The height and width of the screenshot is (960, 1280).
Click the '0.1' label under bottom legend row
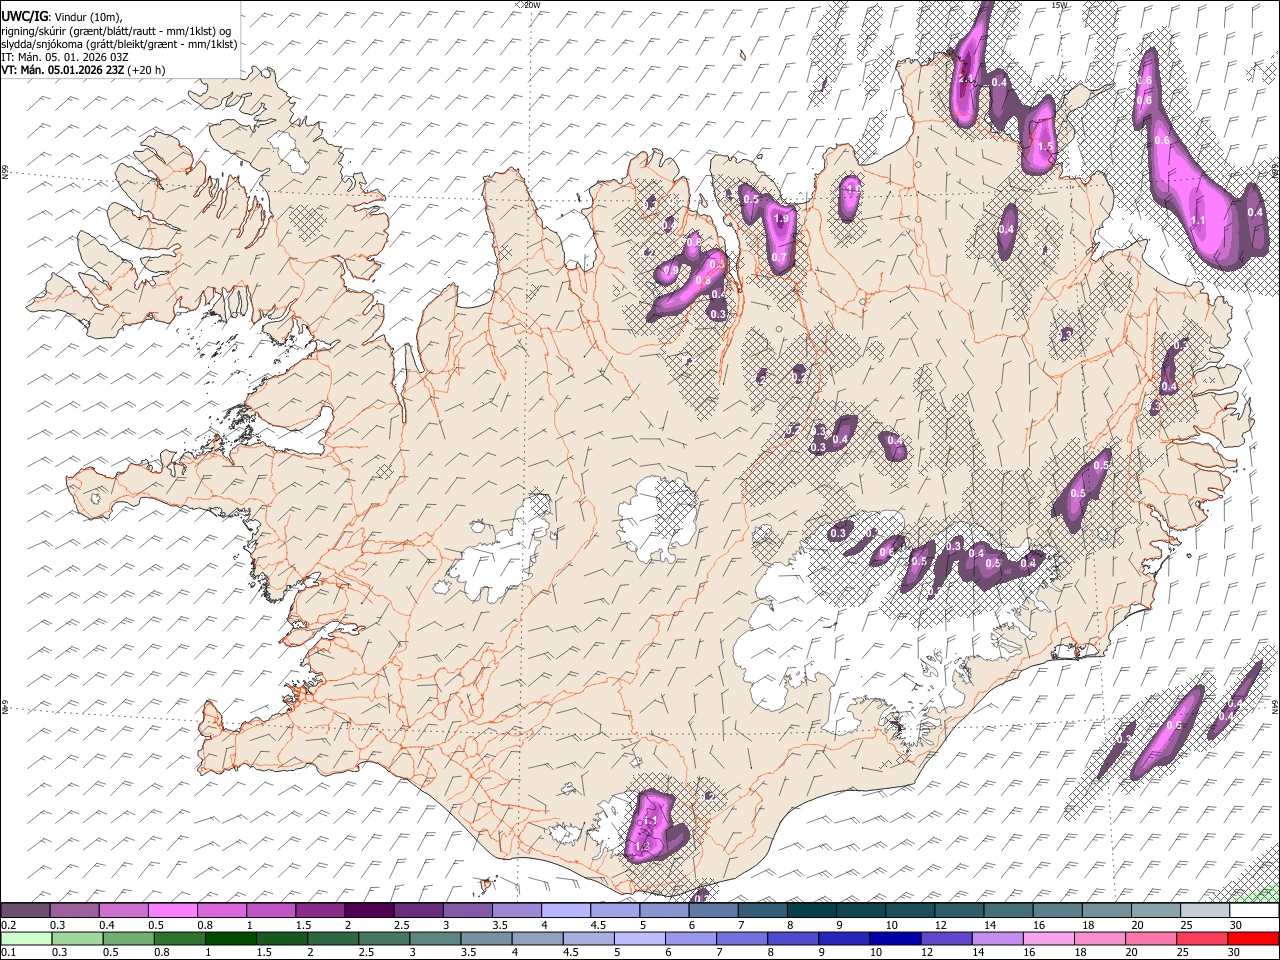(x=9, y=952)
